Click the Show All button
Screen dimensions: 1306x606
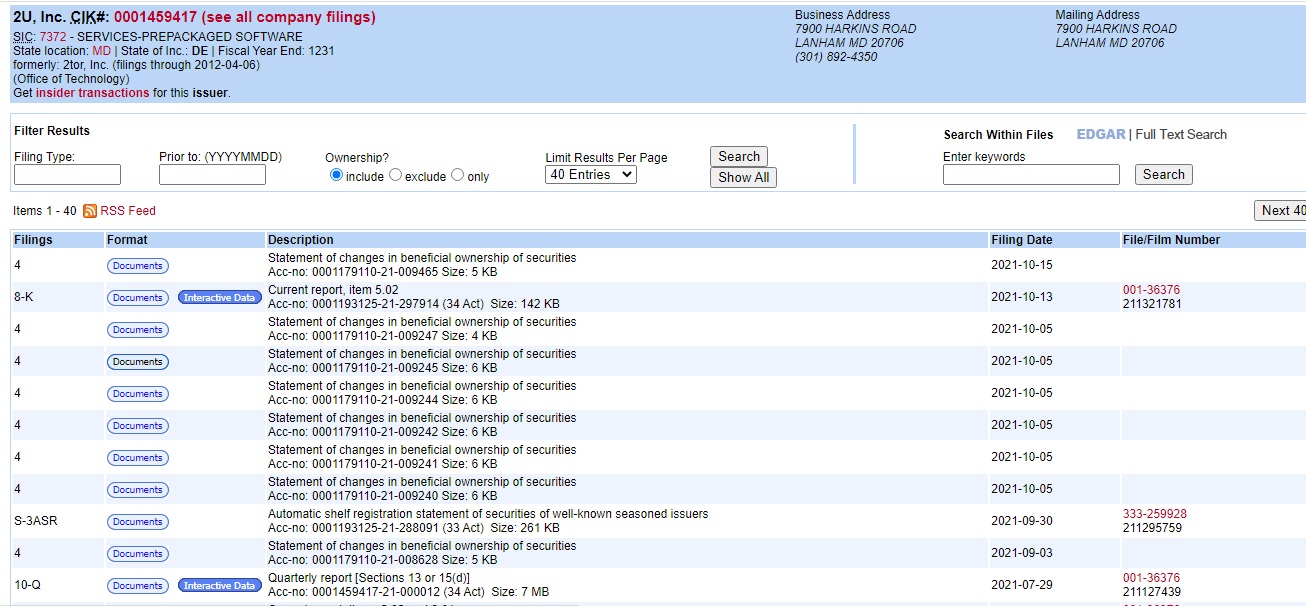pos(743,177)
